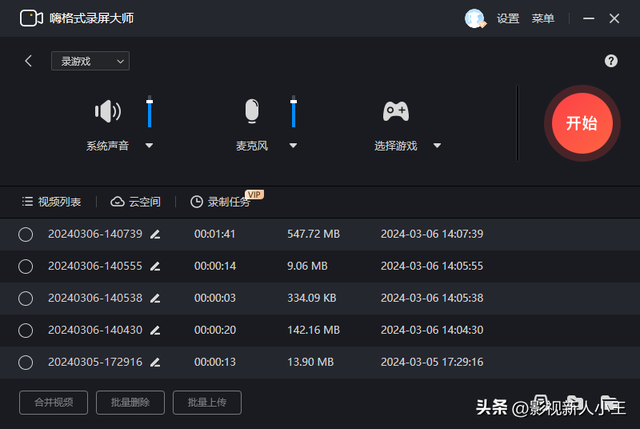
Task: Click the microphone icon
Action: coord(253,111)
